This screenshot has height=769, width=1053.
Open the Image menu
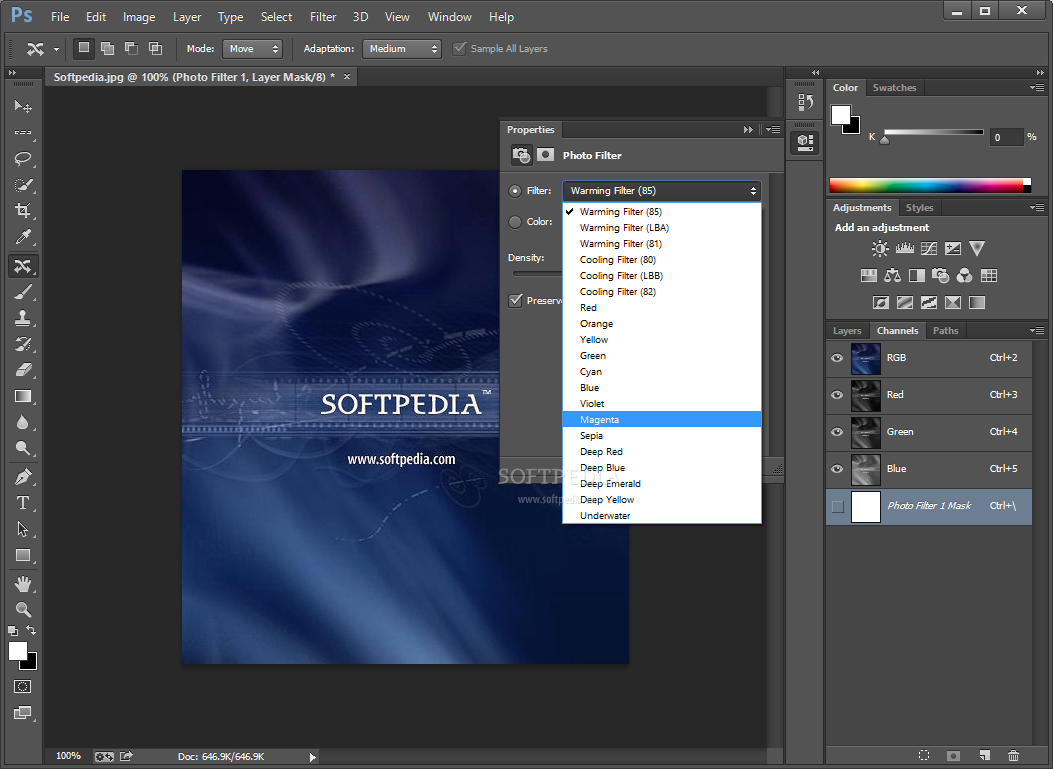click(139, 17)
